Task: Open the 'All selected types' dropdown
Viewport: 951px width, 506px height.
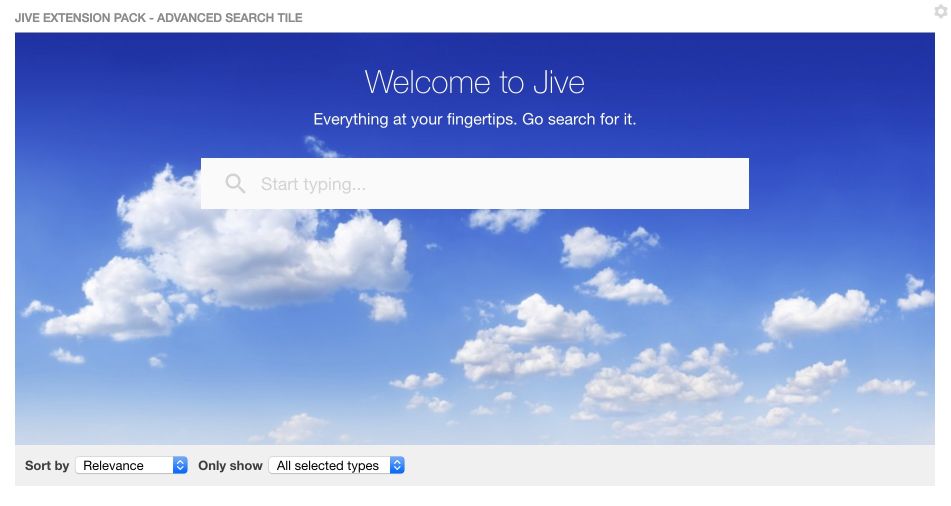Action: pyautogui.click(x=337, y=465)
